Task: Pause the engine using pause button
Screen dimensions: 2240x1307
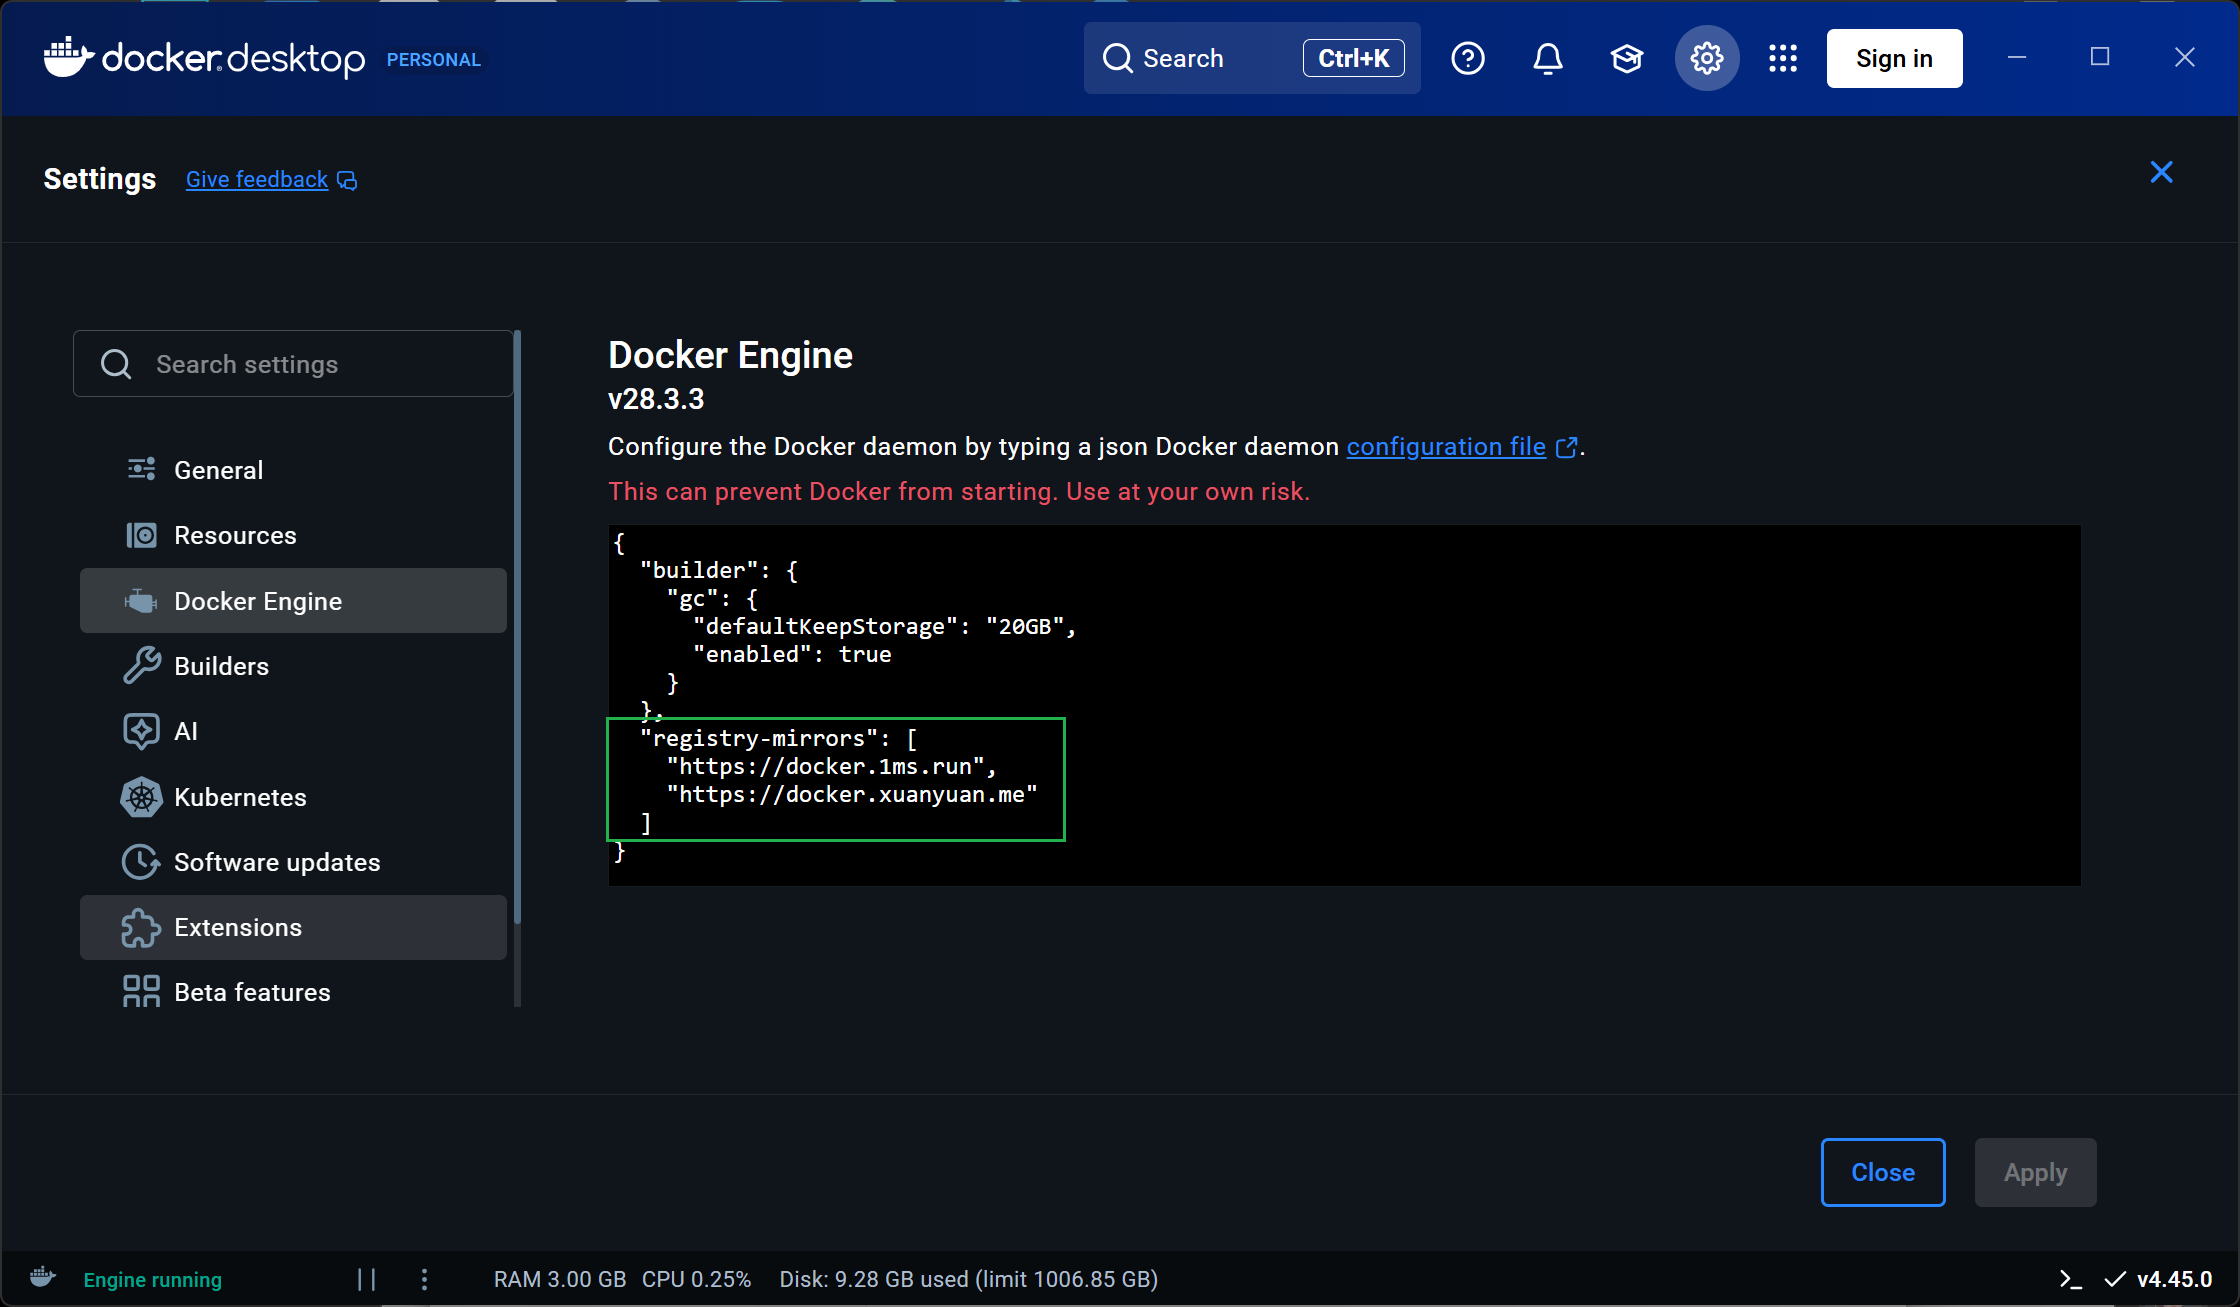Action: coord(367,1279)
